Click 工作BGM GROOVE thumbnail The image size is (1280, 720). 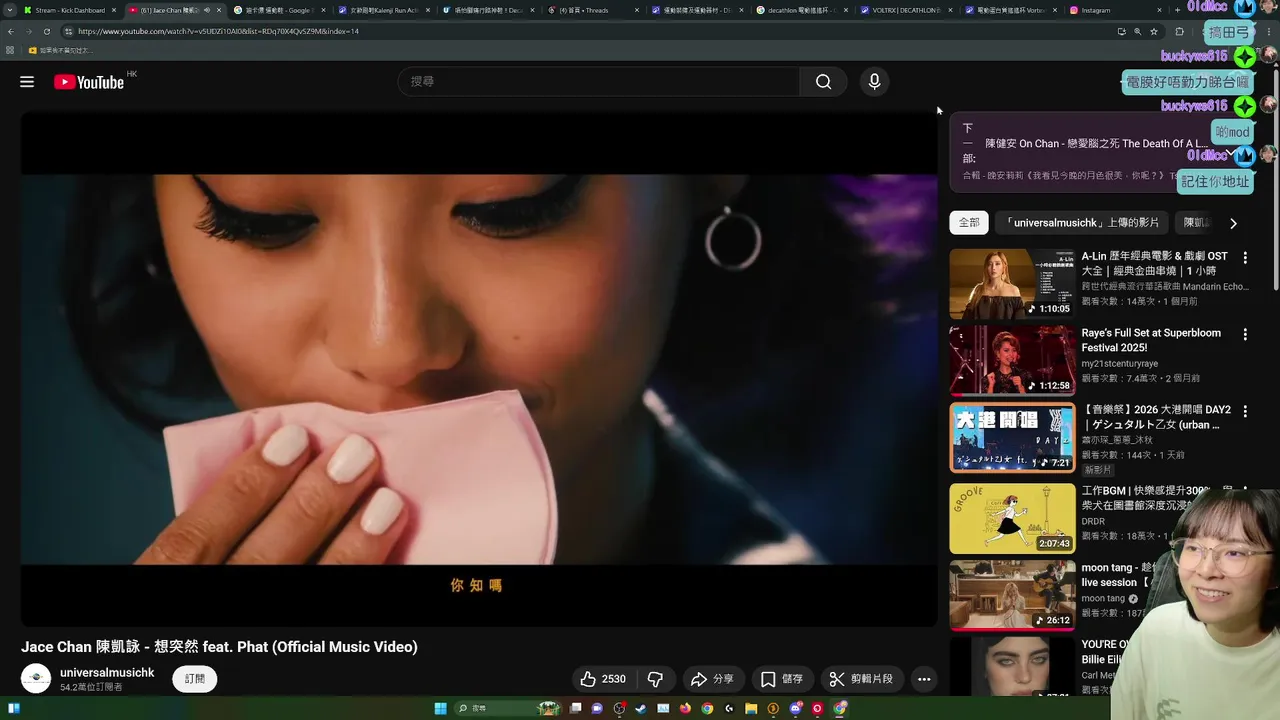pyautogui.click(x=1012, y=519)
